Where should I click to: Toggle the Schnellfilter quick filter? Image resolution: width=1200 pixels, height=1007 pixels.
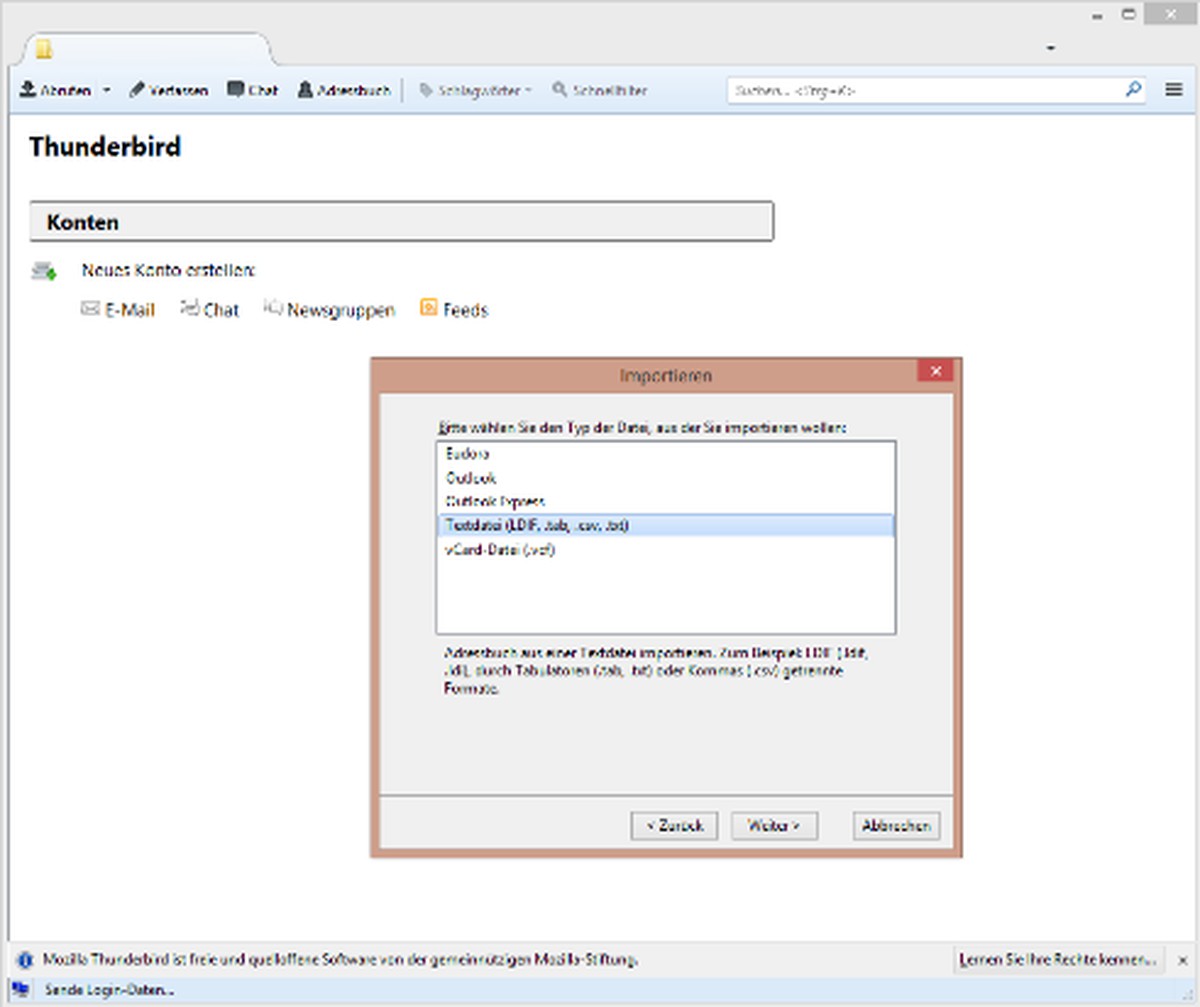coord(600,90)
